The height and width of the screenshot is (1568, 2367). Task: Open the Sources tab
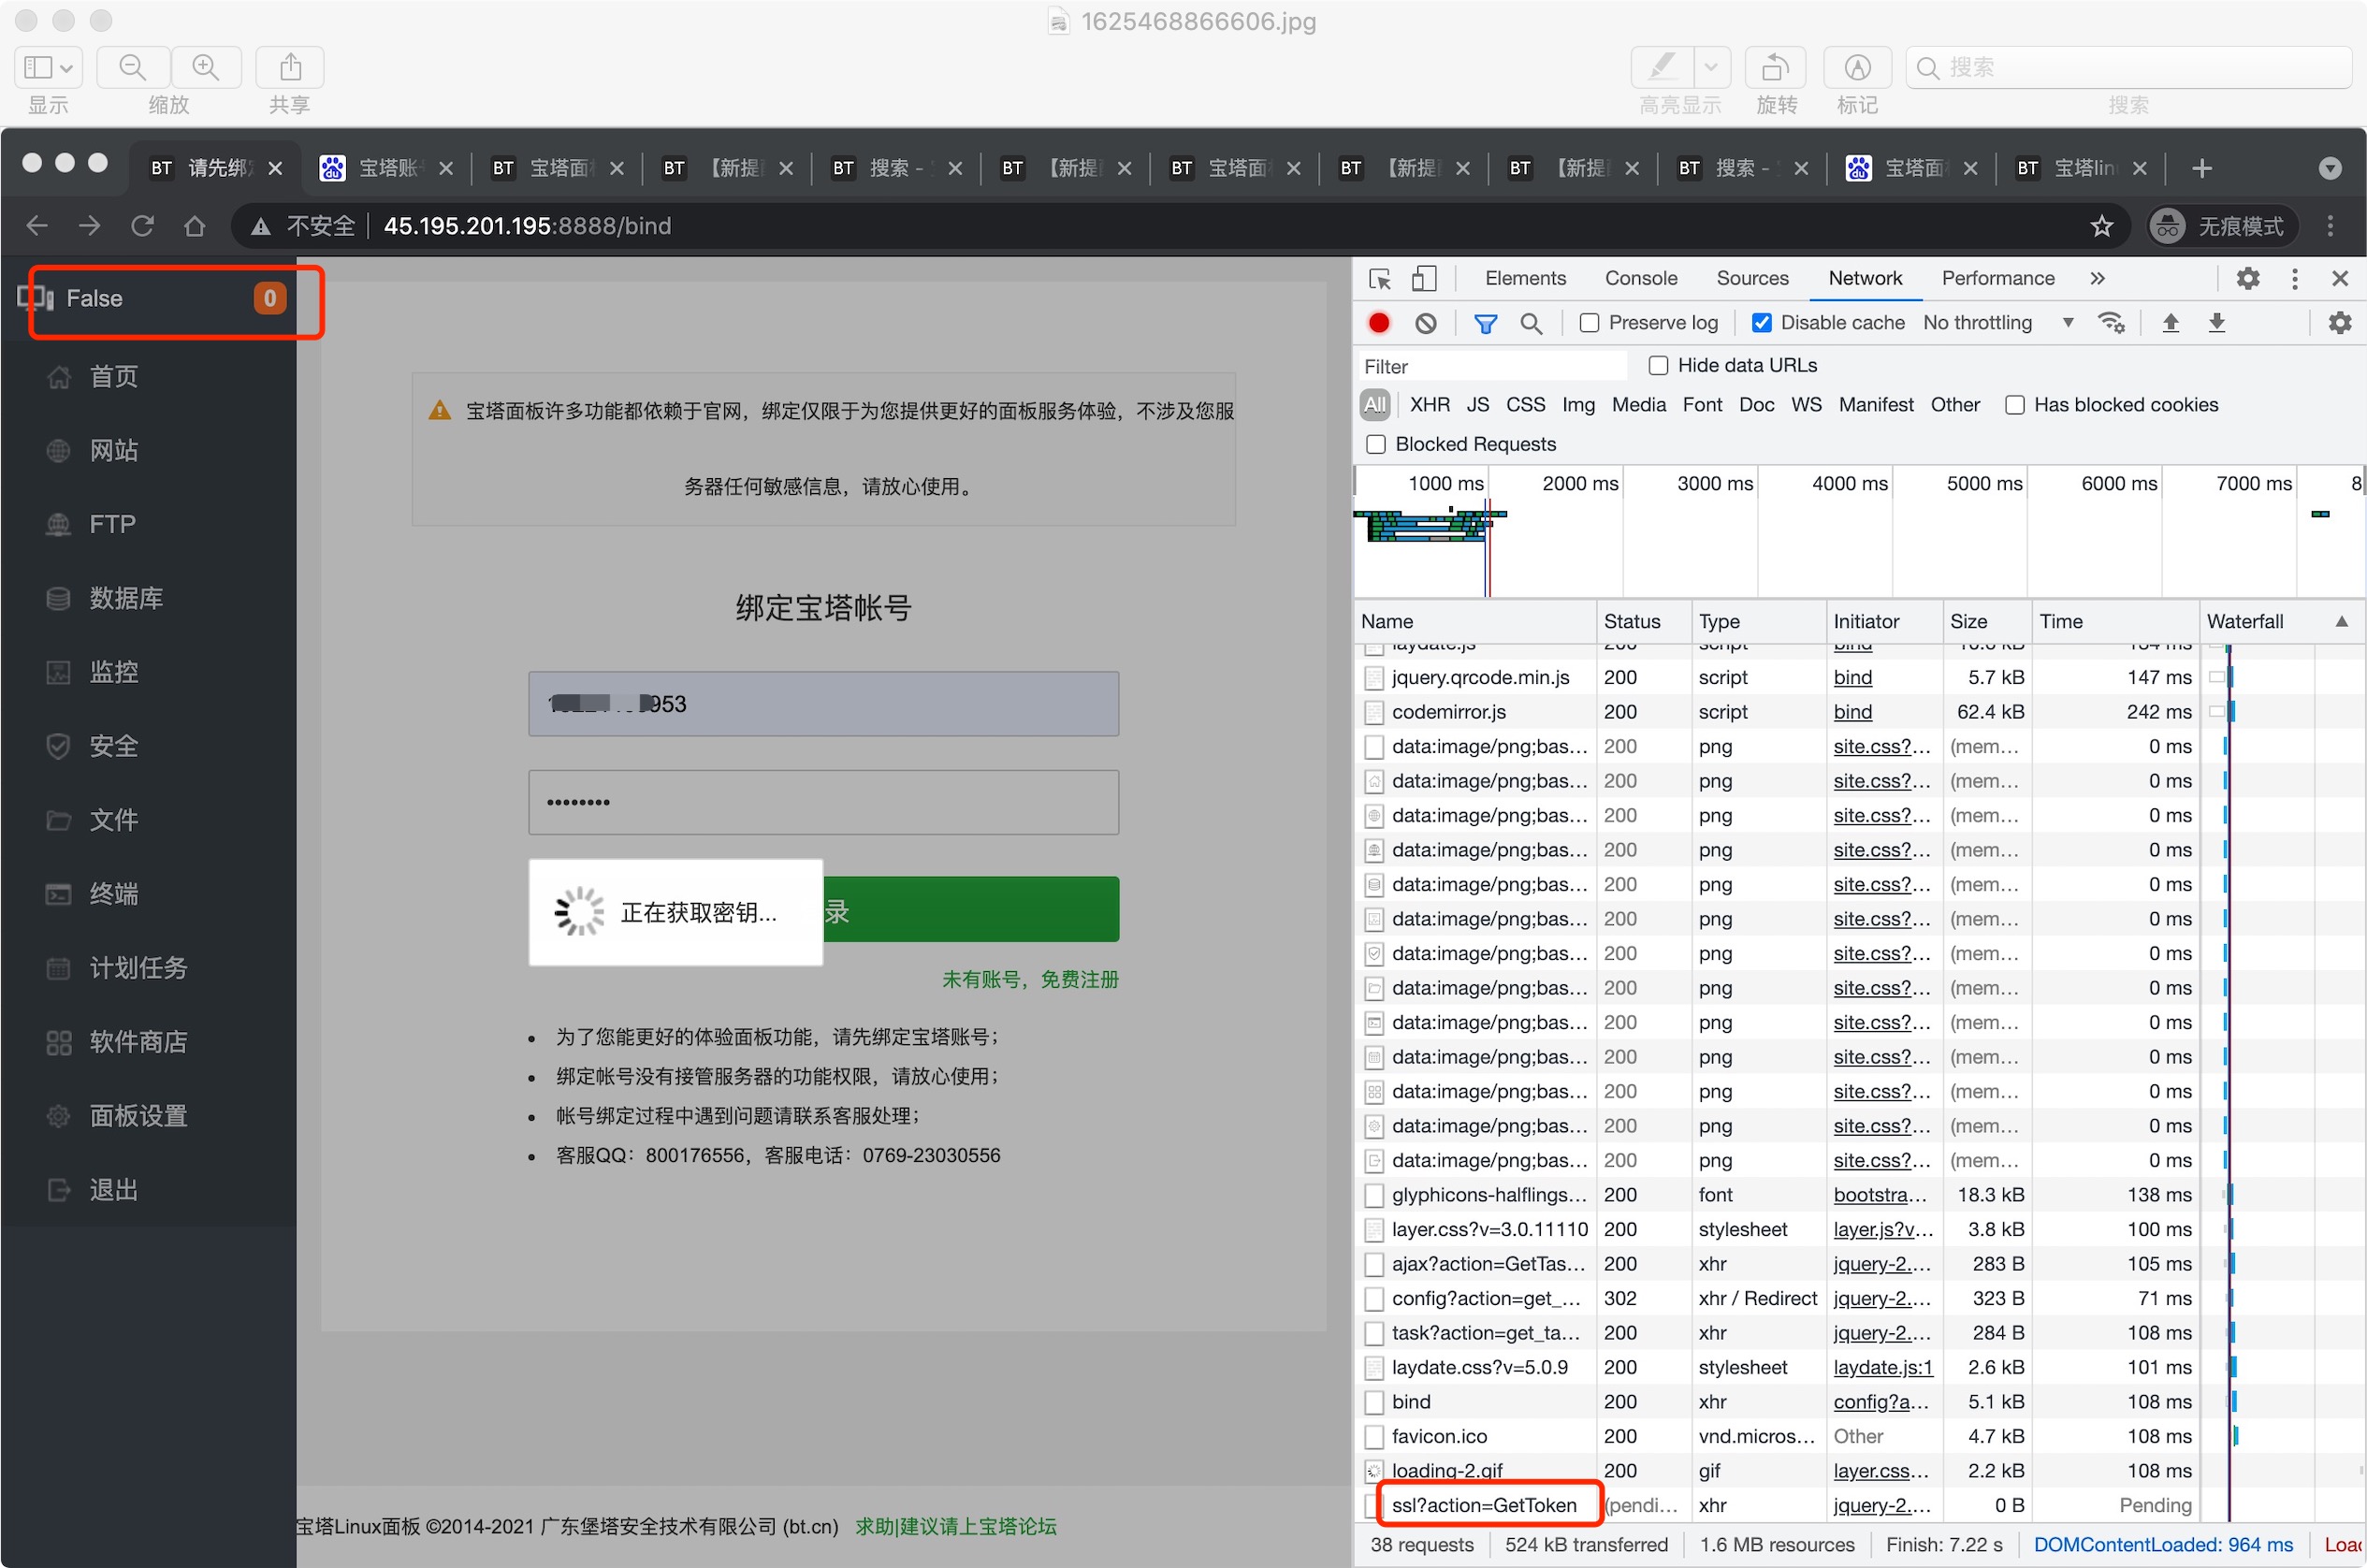tap(1752, 279)
